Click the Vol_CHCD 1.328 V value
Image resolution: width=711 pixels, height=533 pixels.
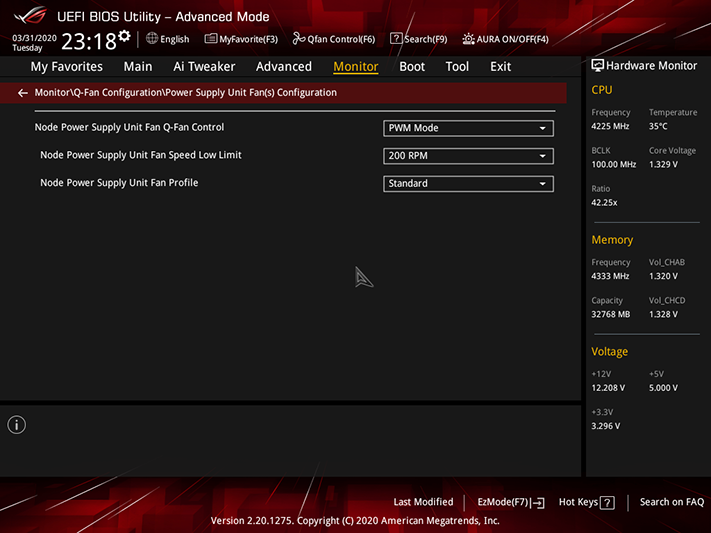(x=663, y=314)
